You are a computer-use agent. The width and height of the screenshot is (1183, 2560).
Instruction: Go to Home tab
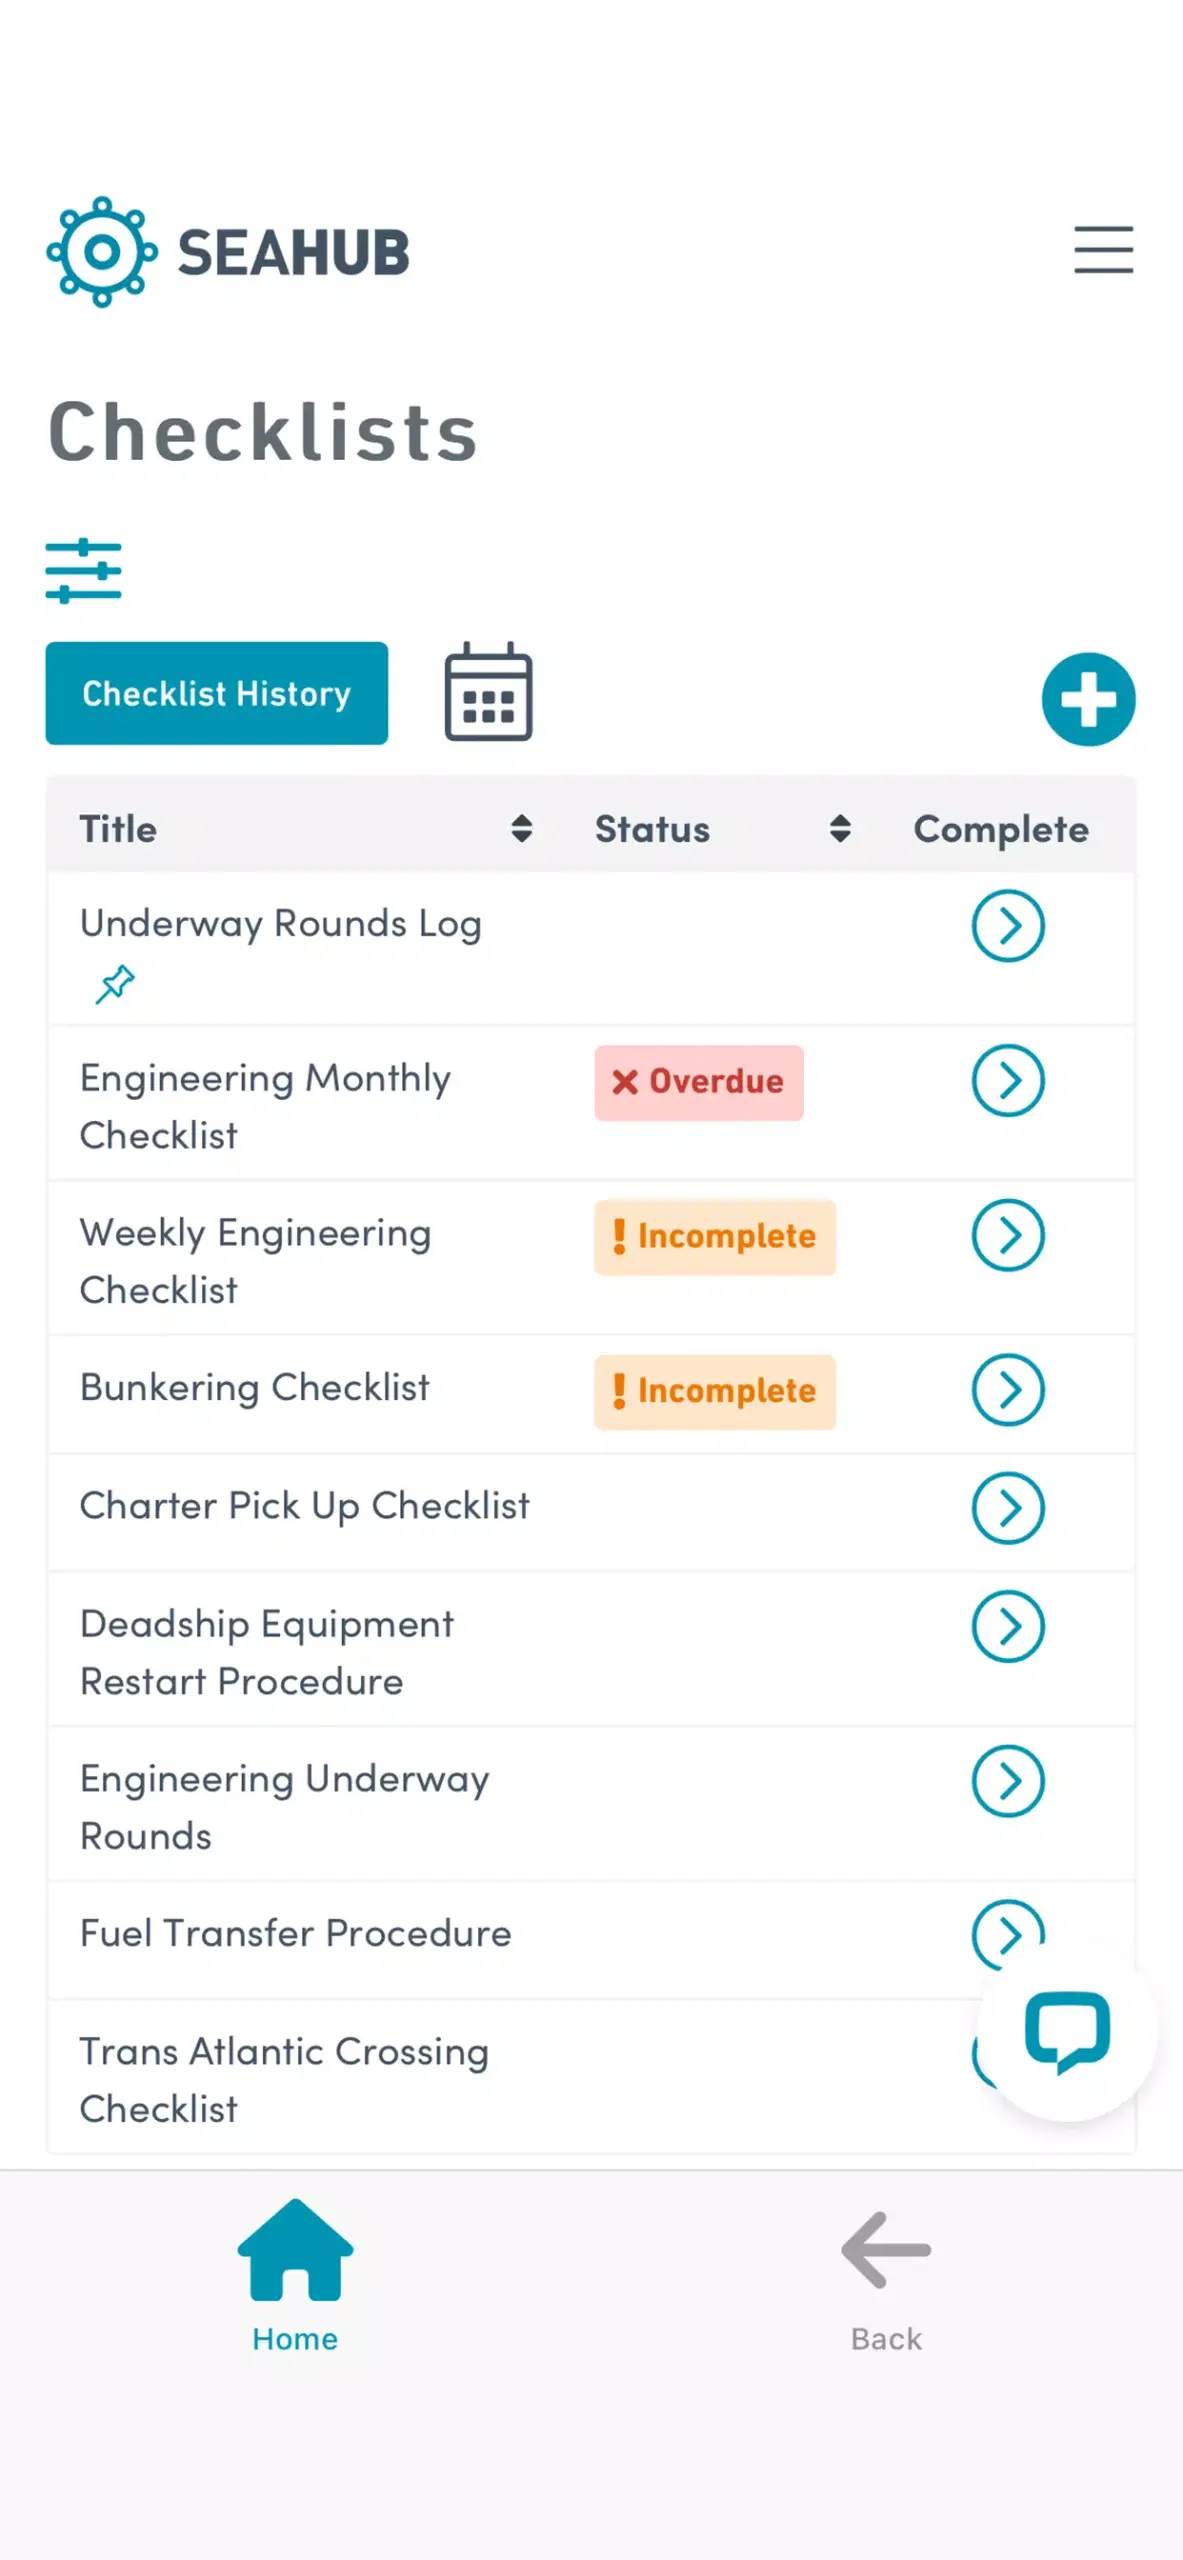[295, 2276]
